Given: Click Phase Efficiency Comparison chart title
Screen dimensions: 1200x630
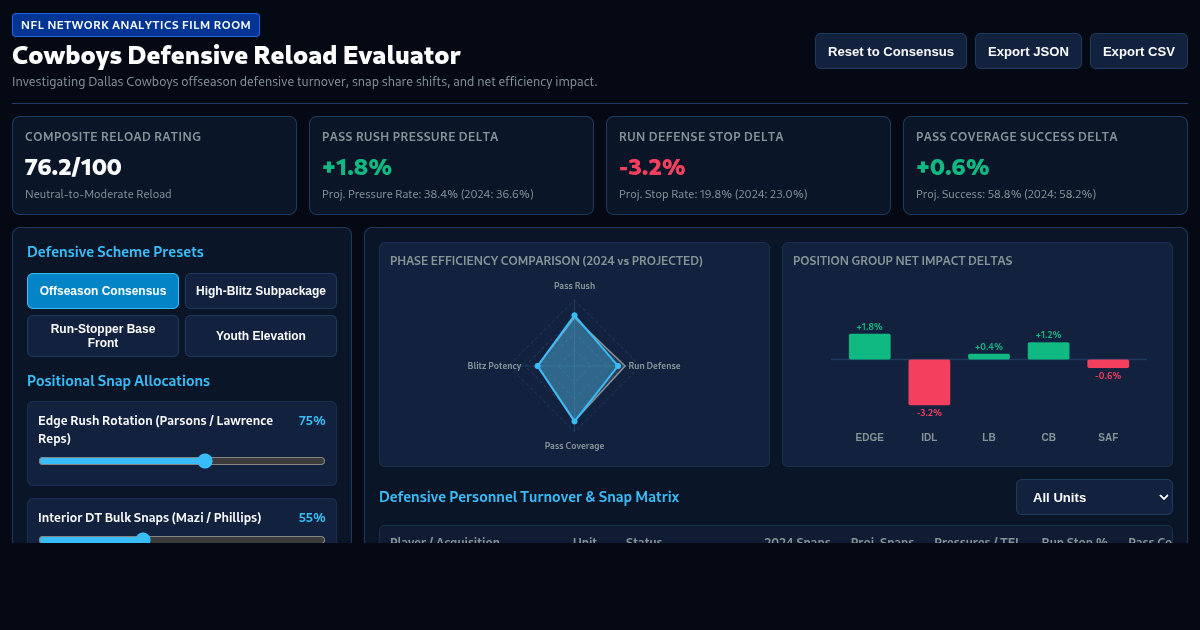Looking at the screenshot, I should tap(546, 261).
